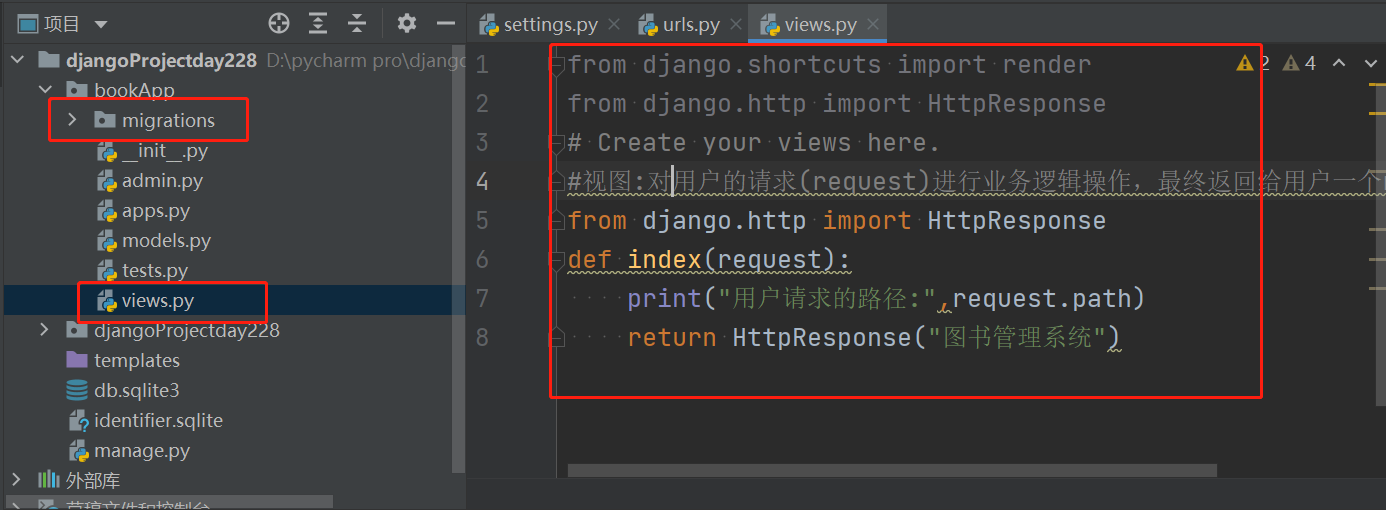Close the settings.py tab
Viewport: 1386px width, 510px height.
[x=614, y=25]
